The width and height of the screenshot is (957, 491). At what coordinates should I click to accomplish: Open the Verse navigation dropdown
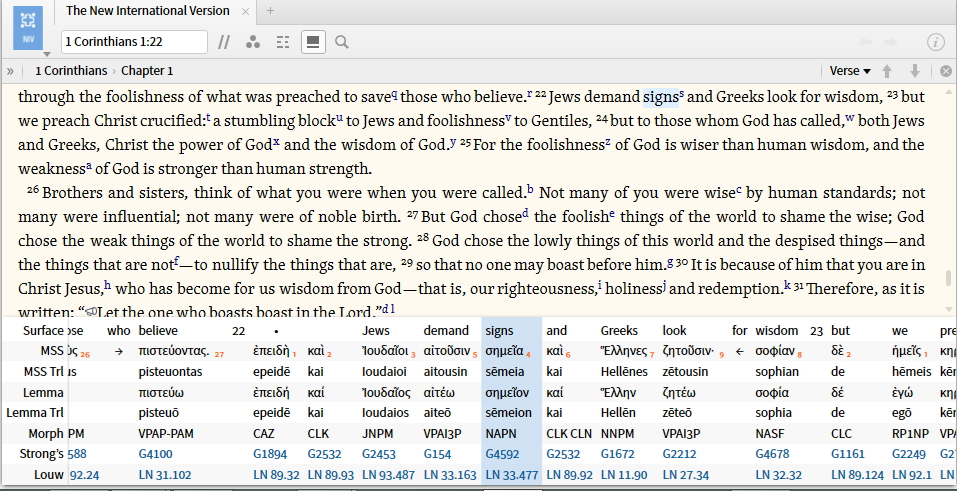click(x=850, y=71)
